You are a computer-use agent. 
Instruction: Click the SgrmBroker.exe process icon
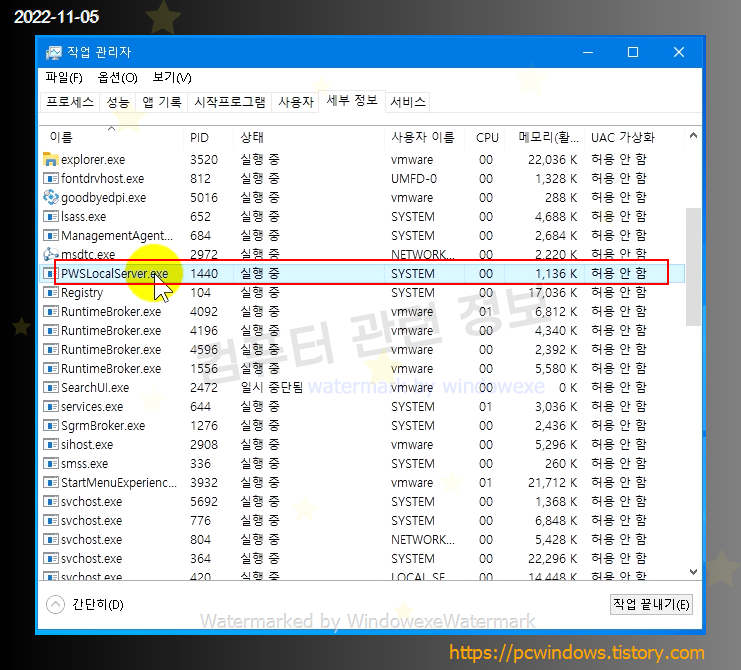51,425
